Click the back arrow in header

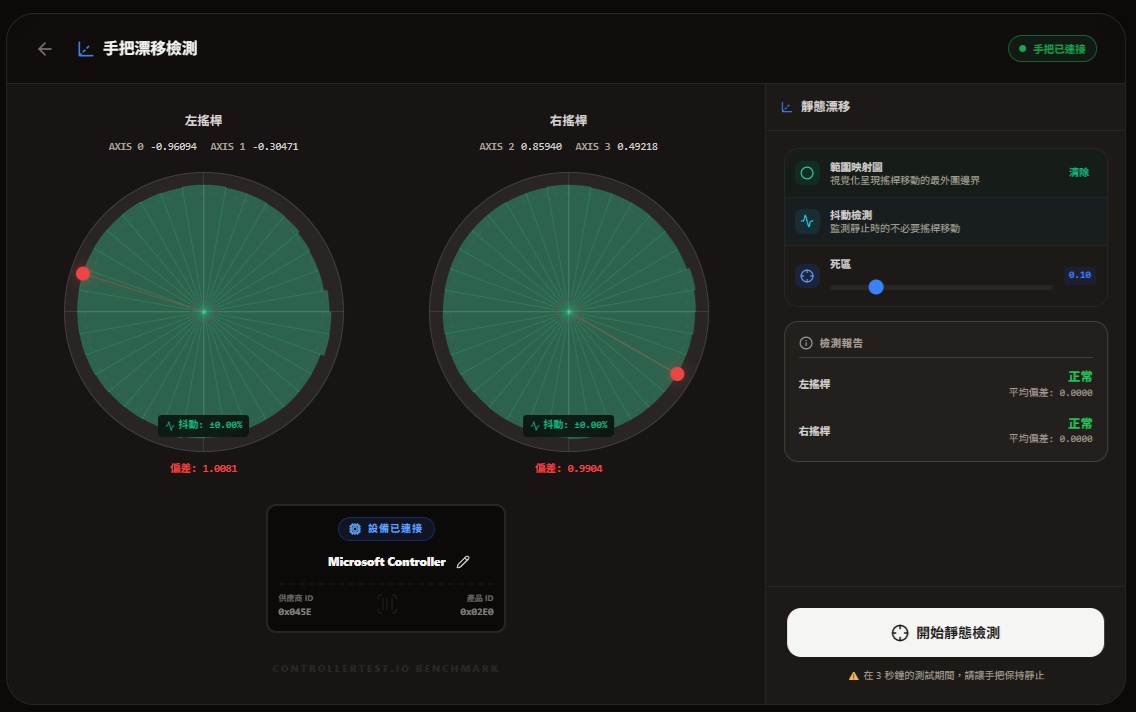coord(44,49)
